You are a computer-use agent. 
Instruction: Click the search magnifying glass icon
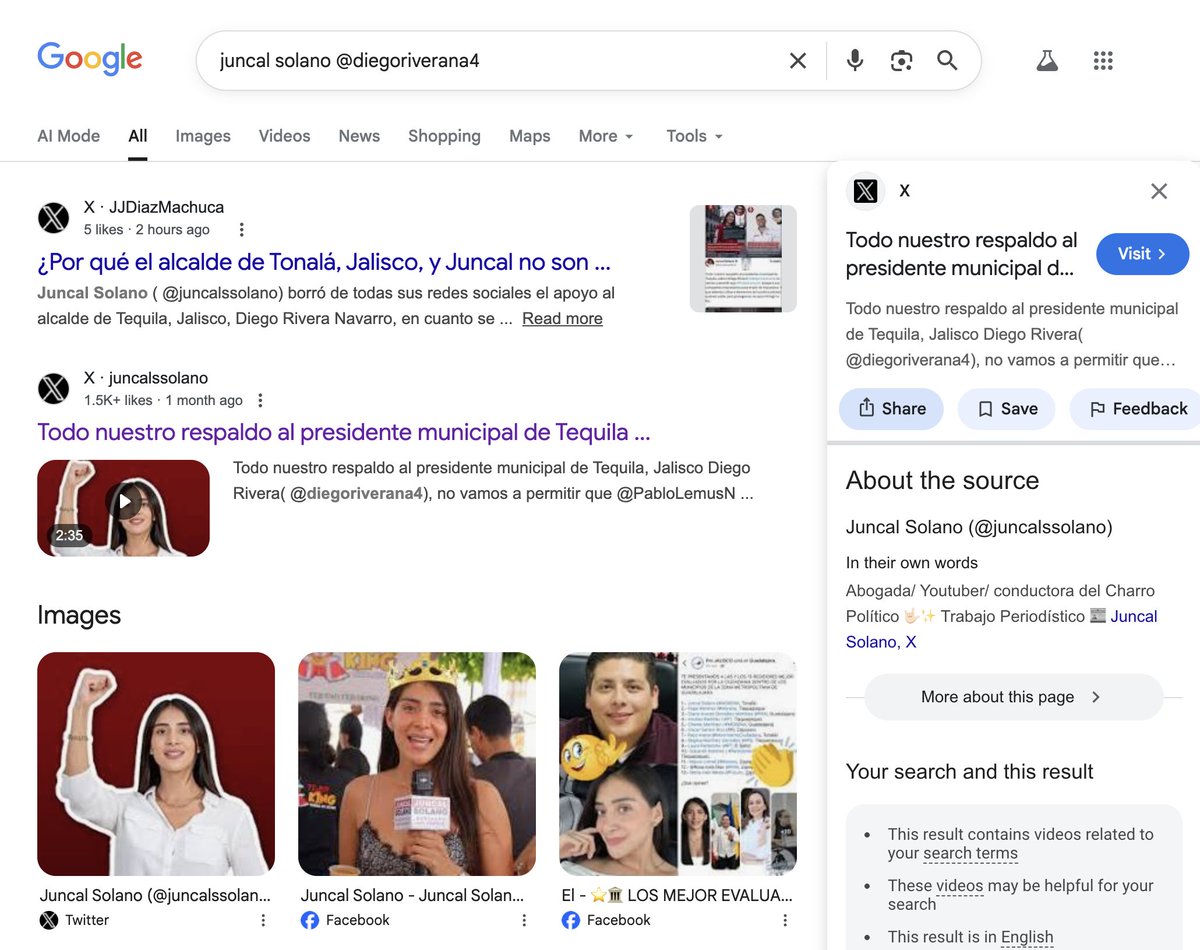click(947, 60)
